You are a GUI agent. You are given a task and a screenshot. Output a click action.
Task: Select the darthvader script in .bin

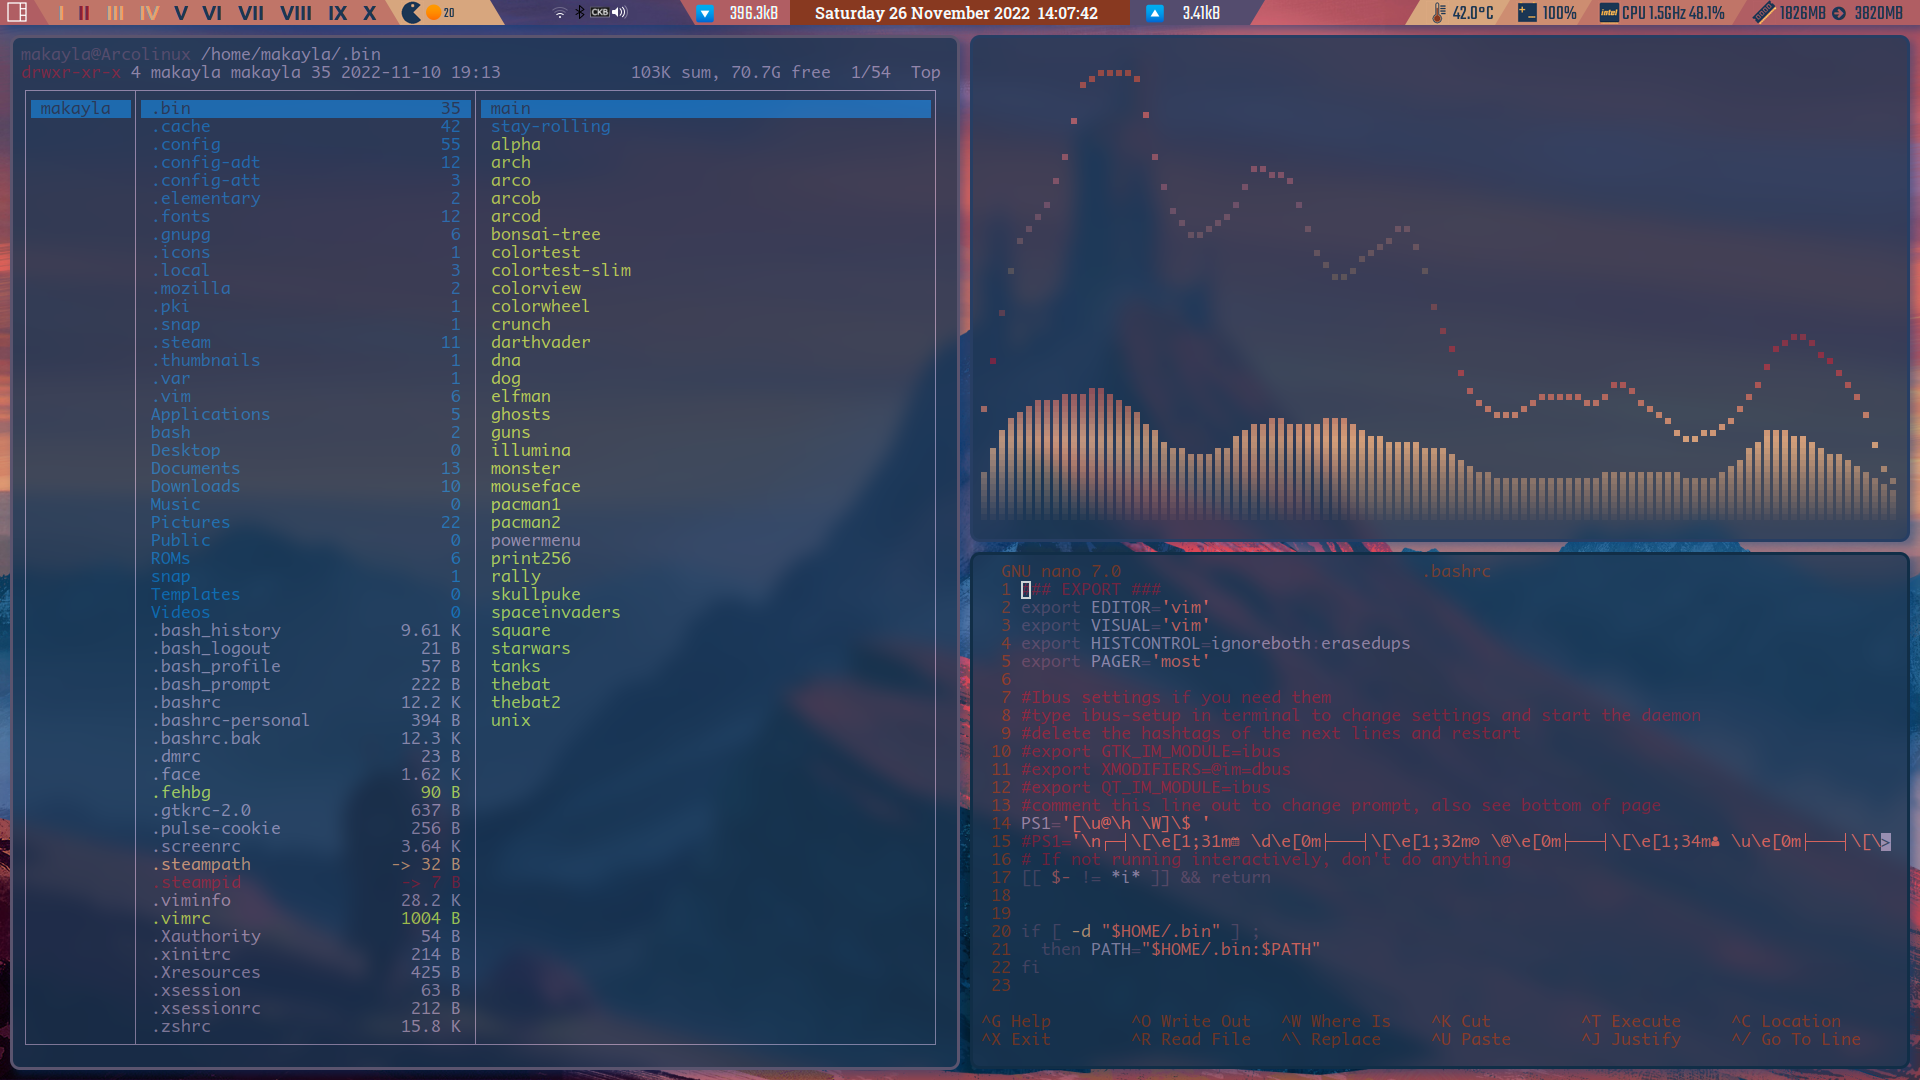coord(541,342)
